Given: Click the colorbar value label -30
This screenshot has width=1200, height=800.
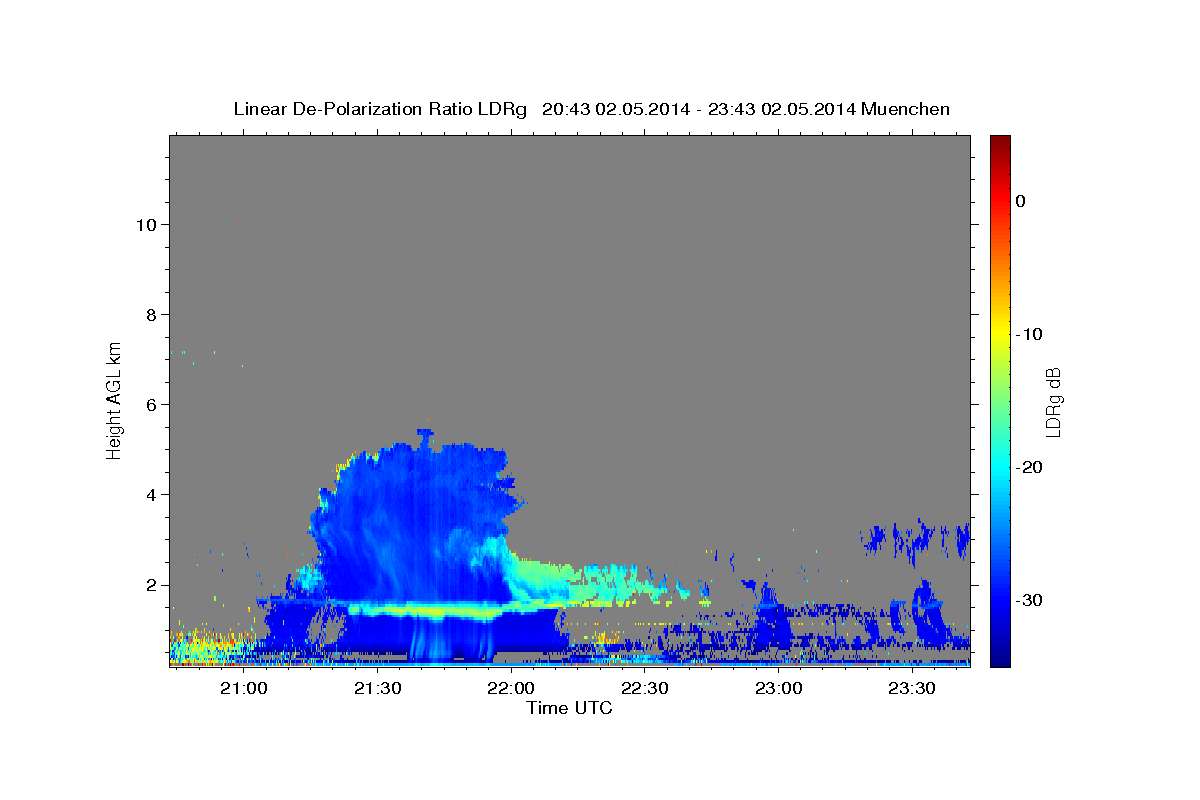Looking at the screenshot, I should tap(1029, 600).
